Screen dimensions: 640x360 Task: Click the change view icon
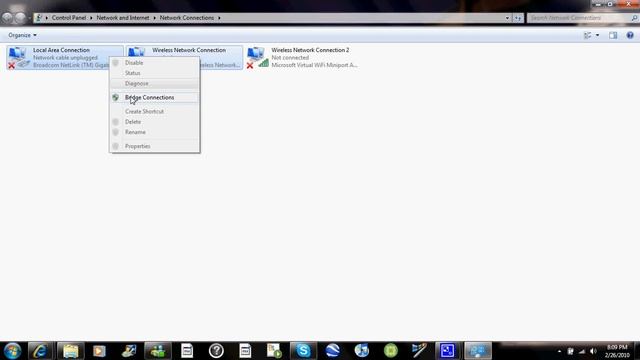588,36
